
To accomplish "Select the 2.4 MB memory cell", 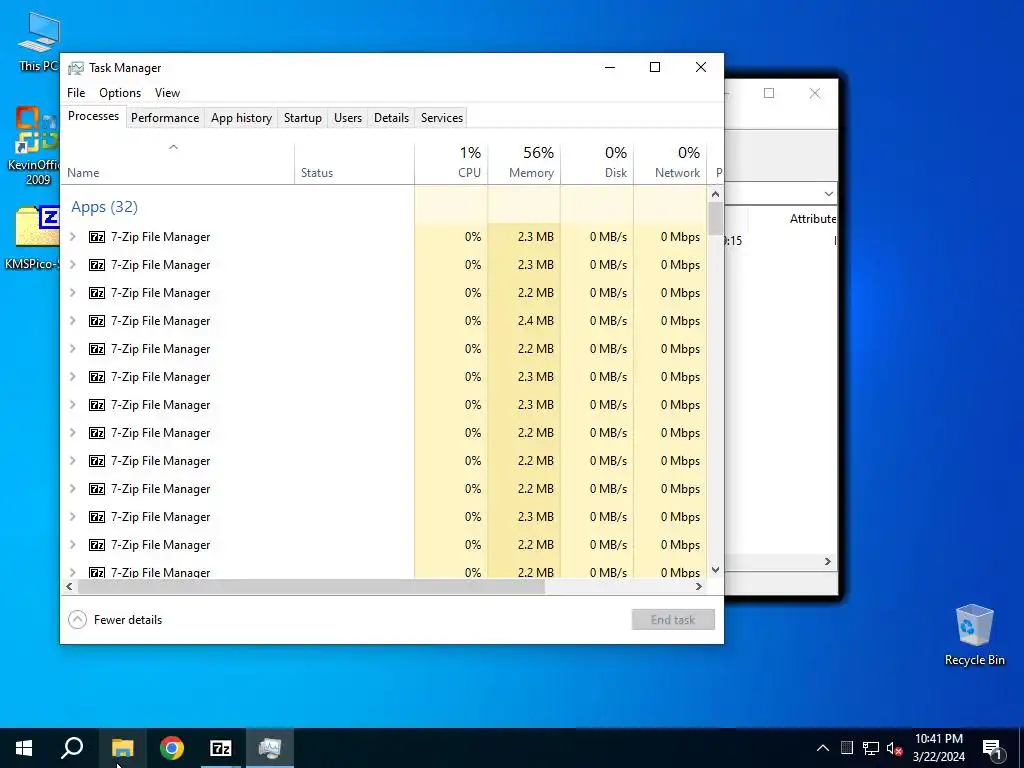I will pos(524,321).
